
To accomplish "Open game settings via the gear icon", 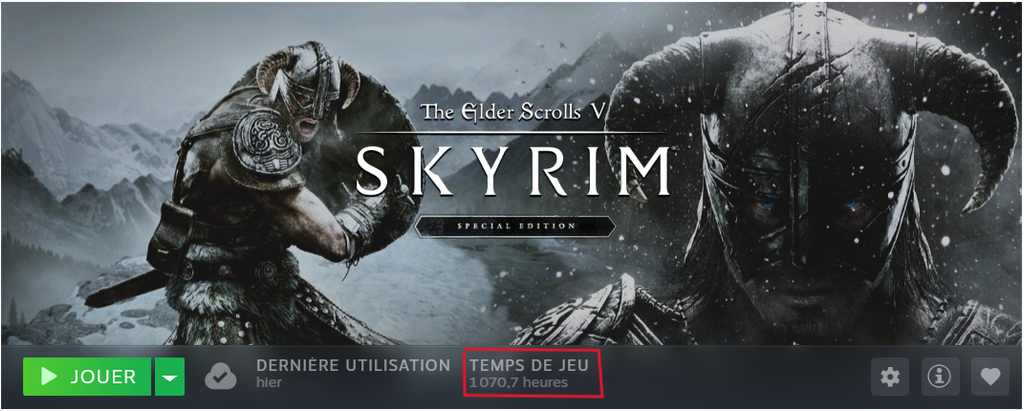I will [889, 376].
